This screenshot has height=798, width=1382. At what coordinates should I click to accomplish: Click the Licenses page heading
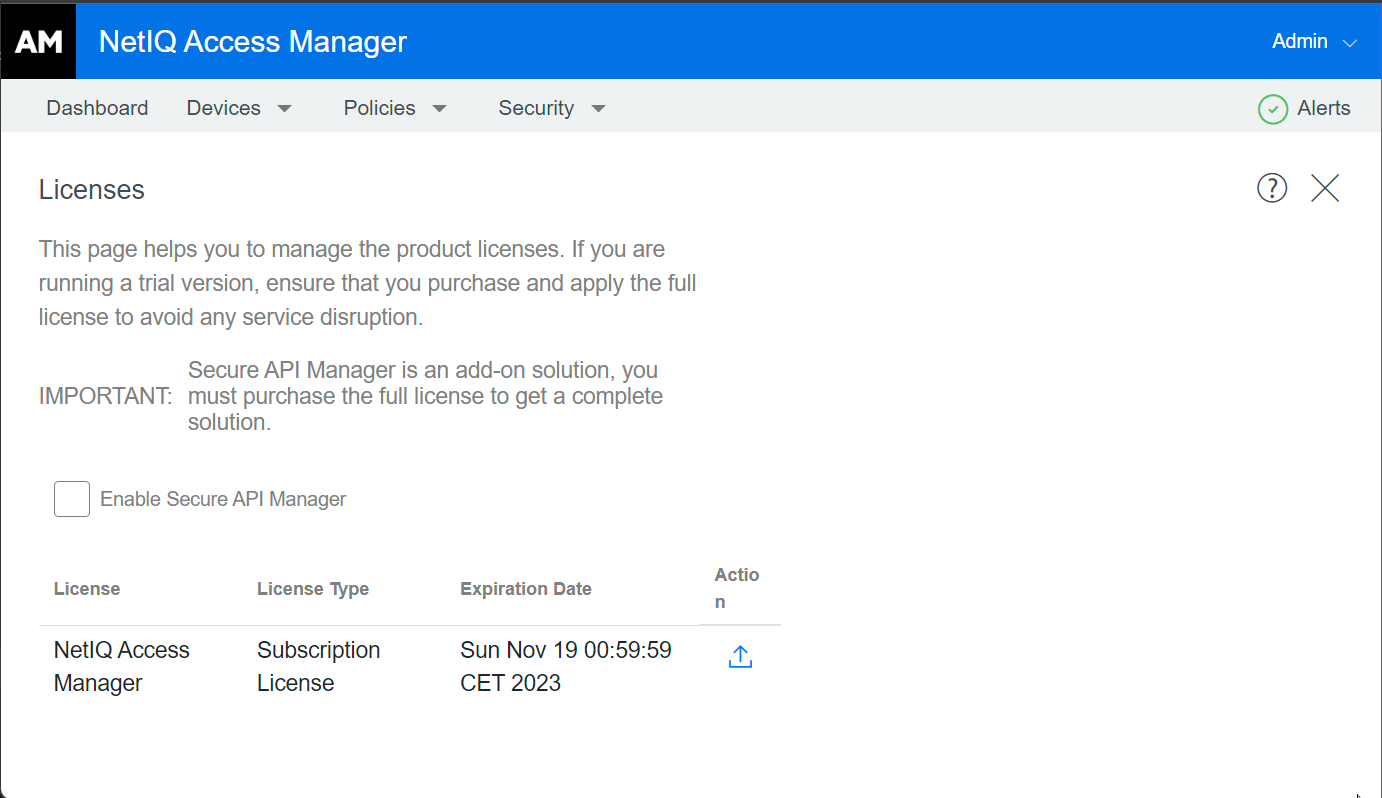[91, 189]
